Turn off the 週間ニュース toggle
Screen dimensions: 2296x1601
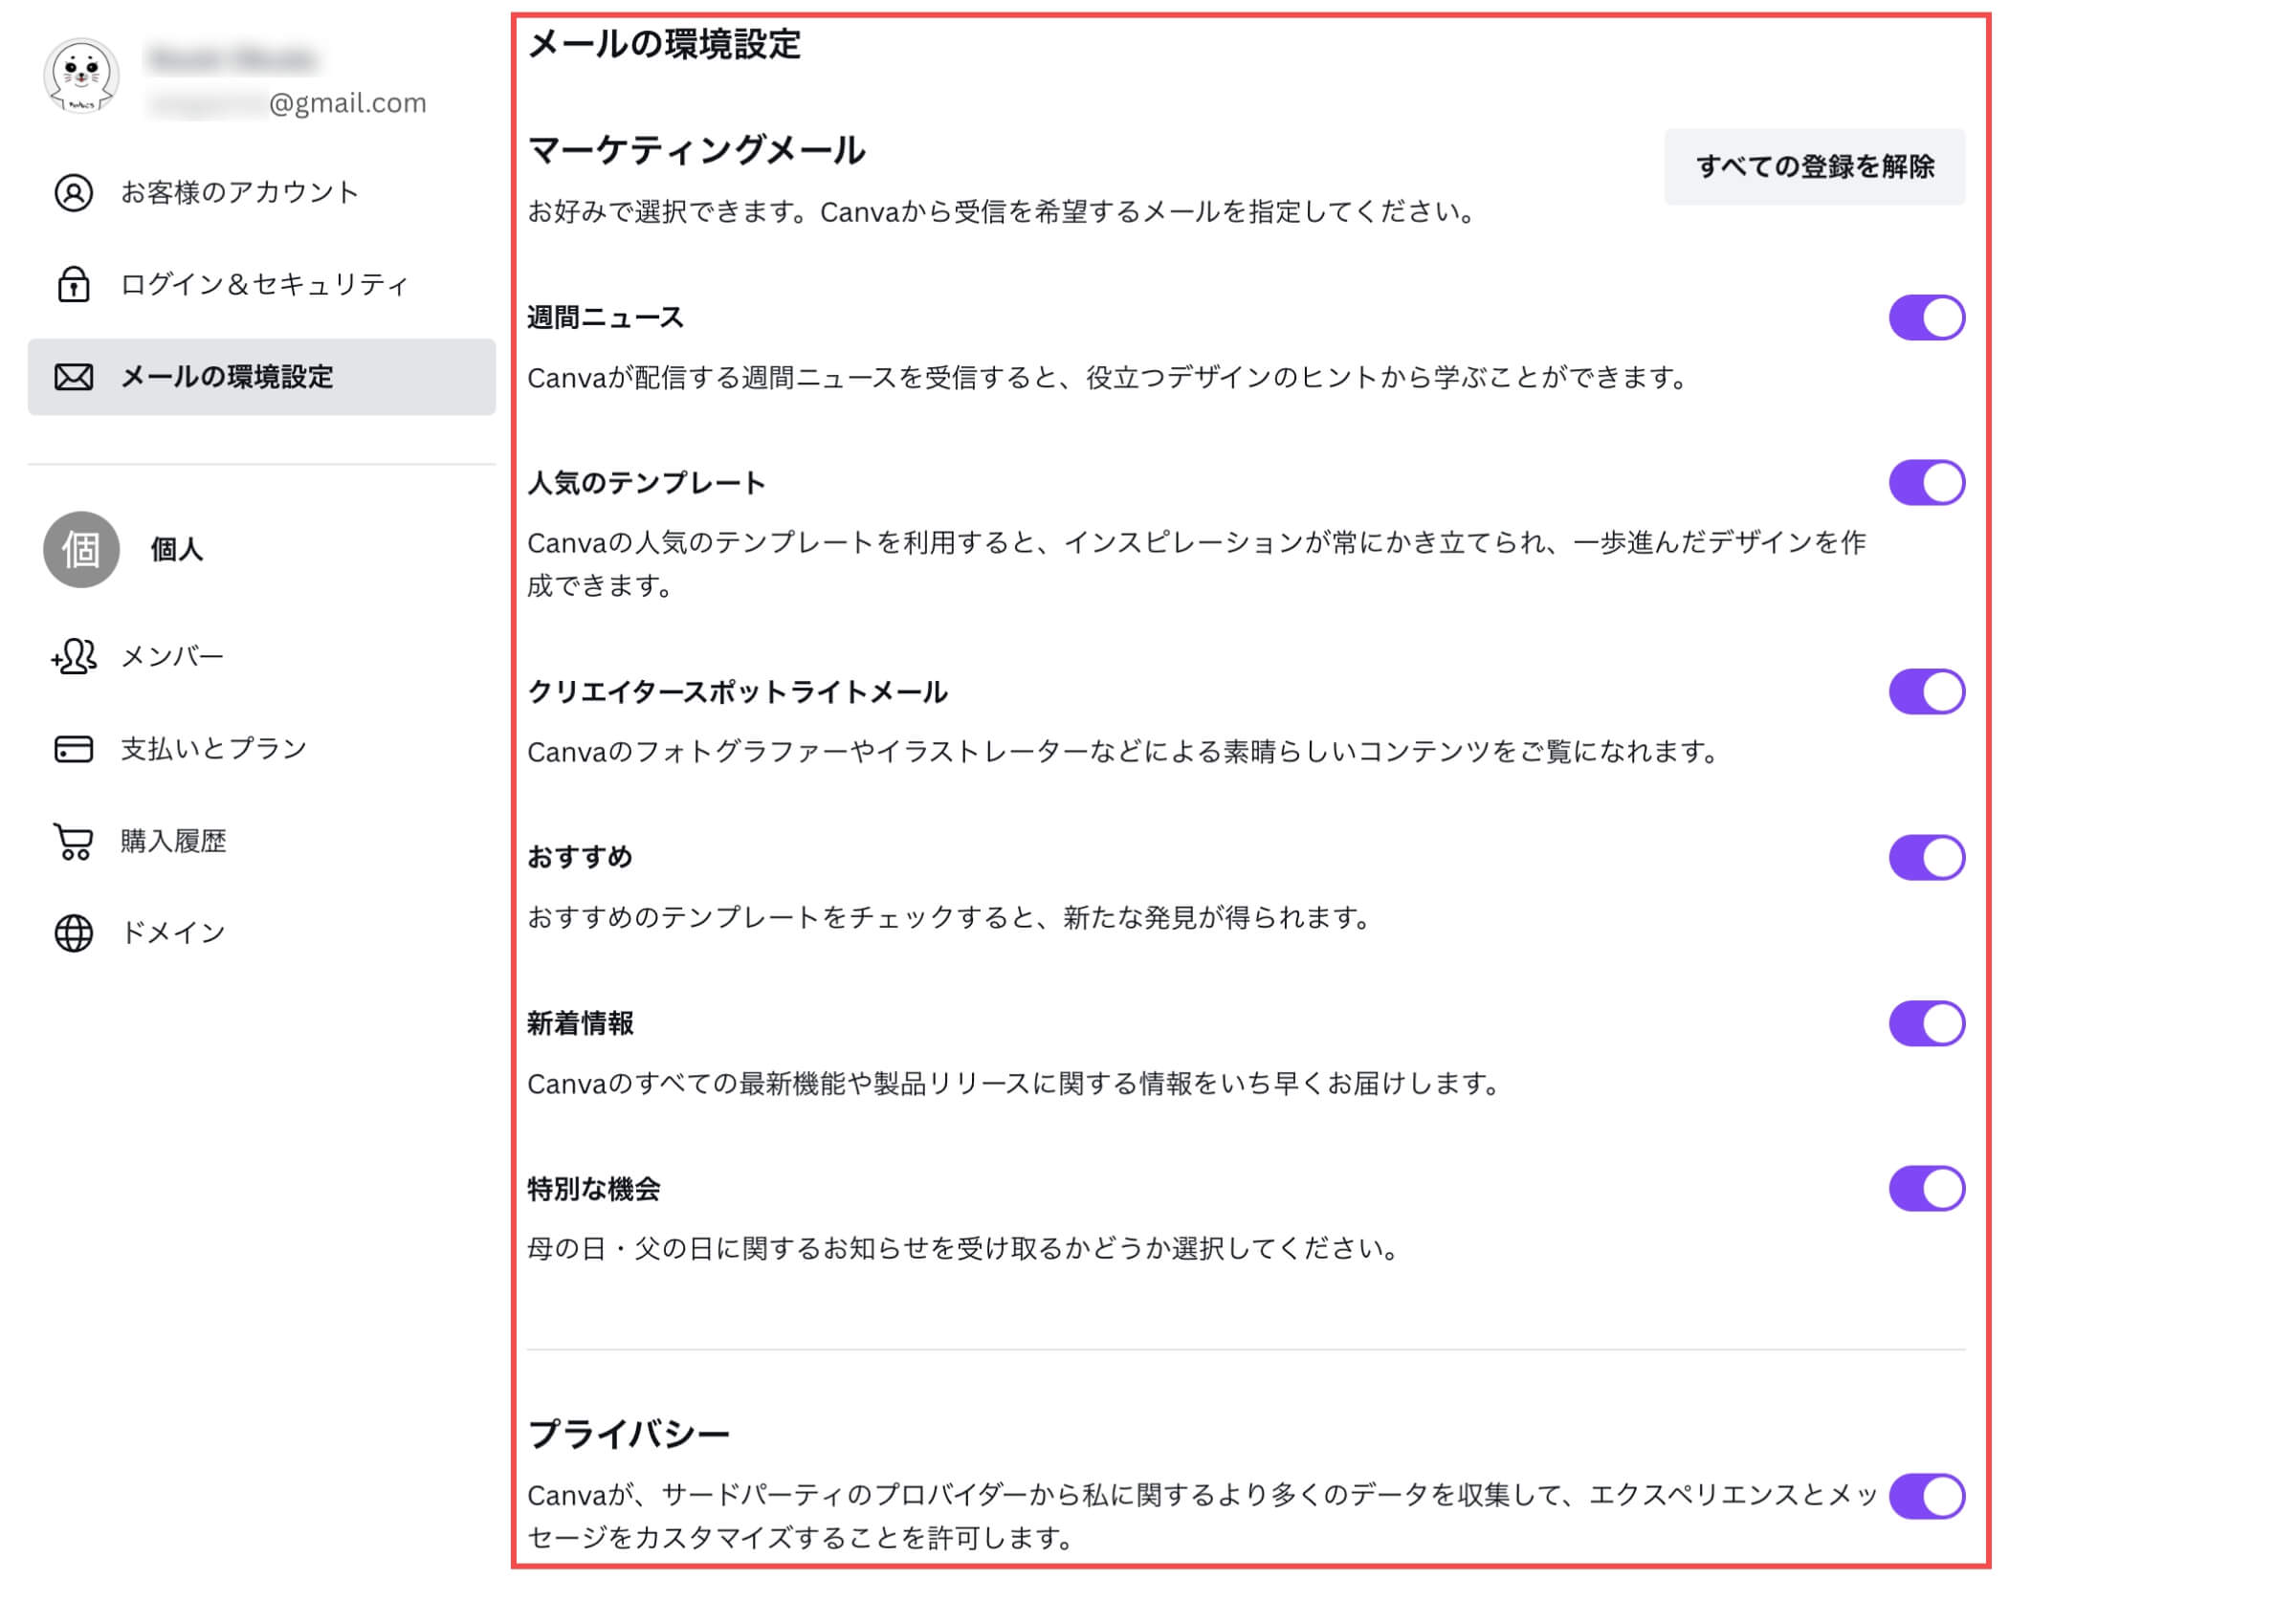click(x=1929, y=318)
